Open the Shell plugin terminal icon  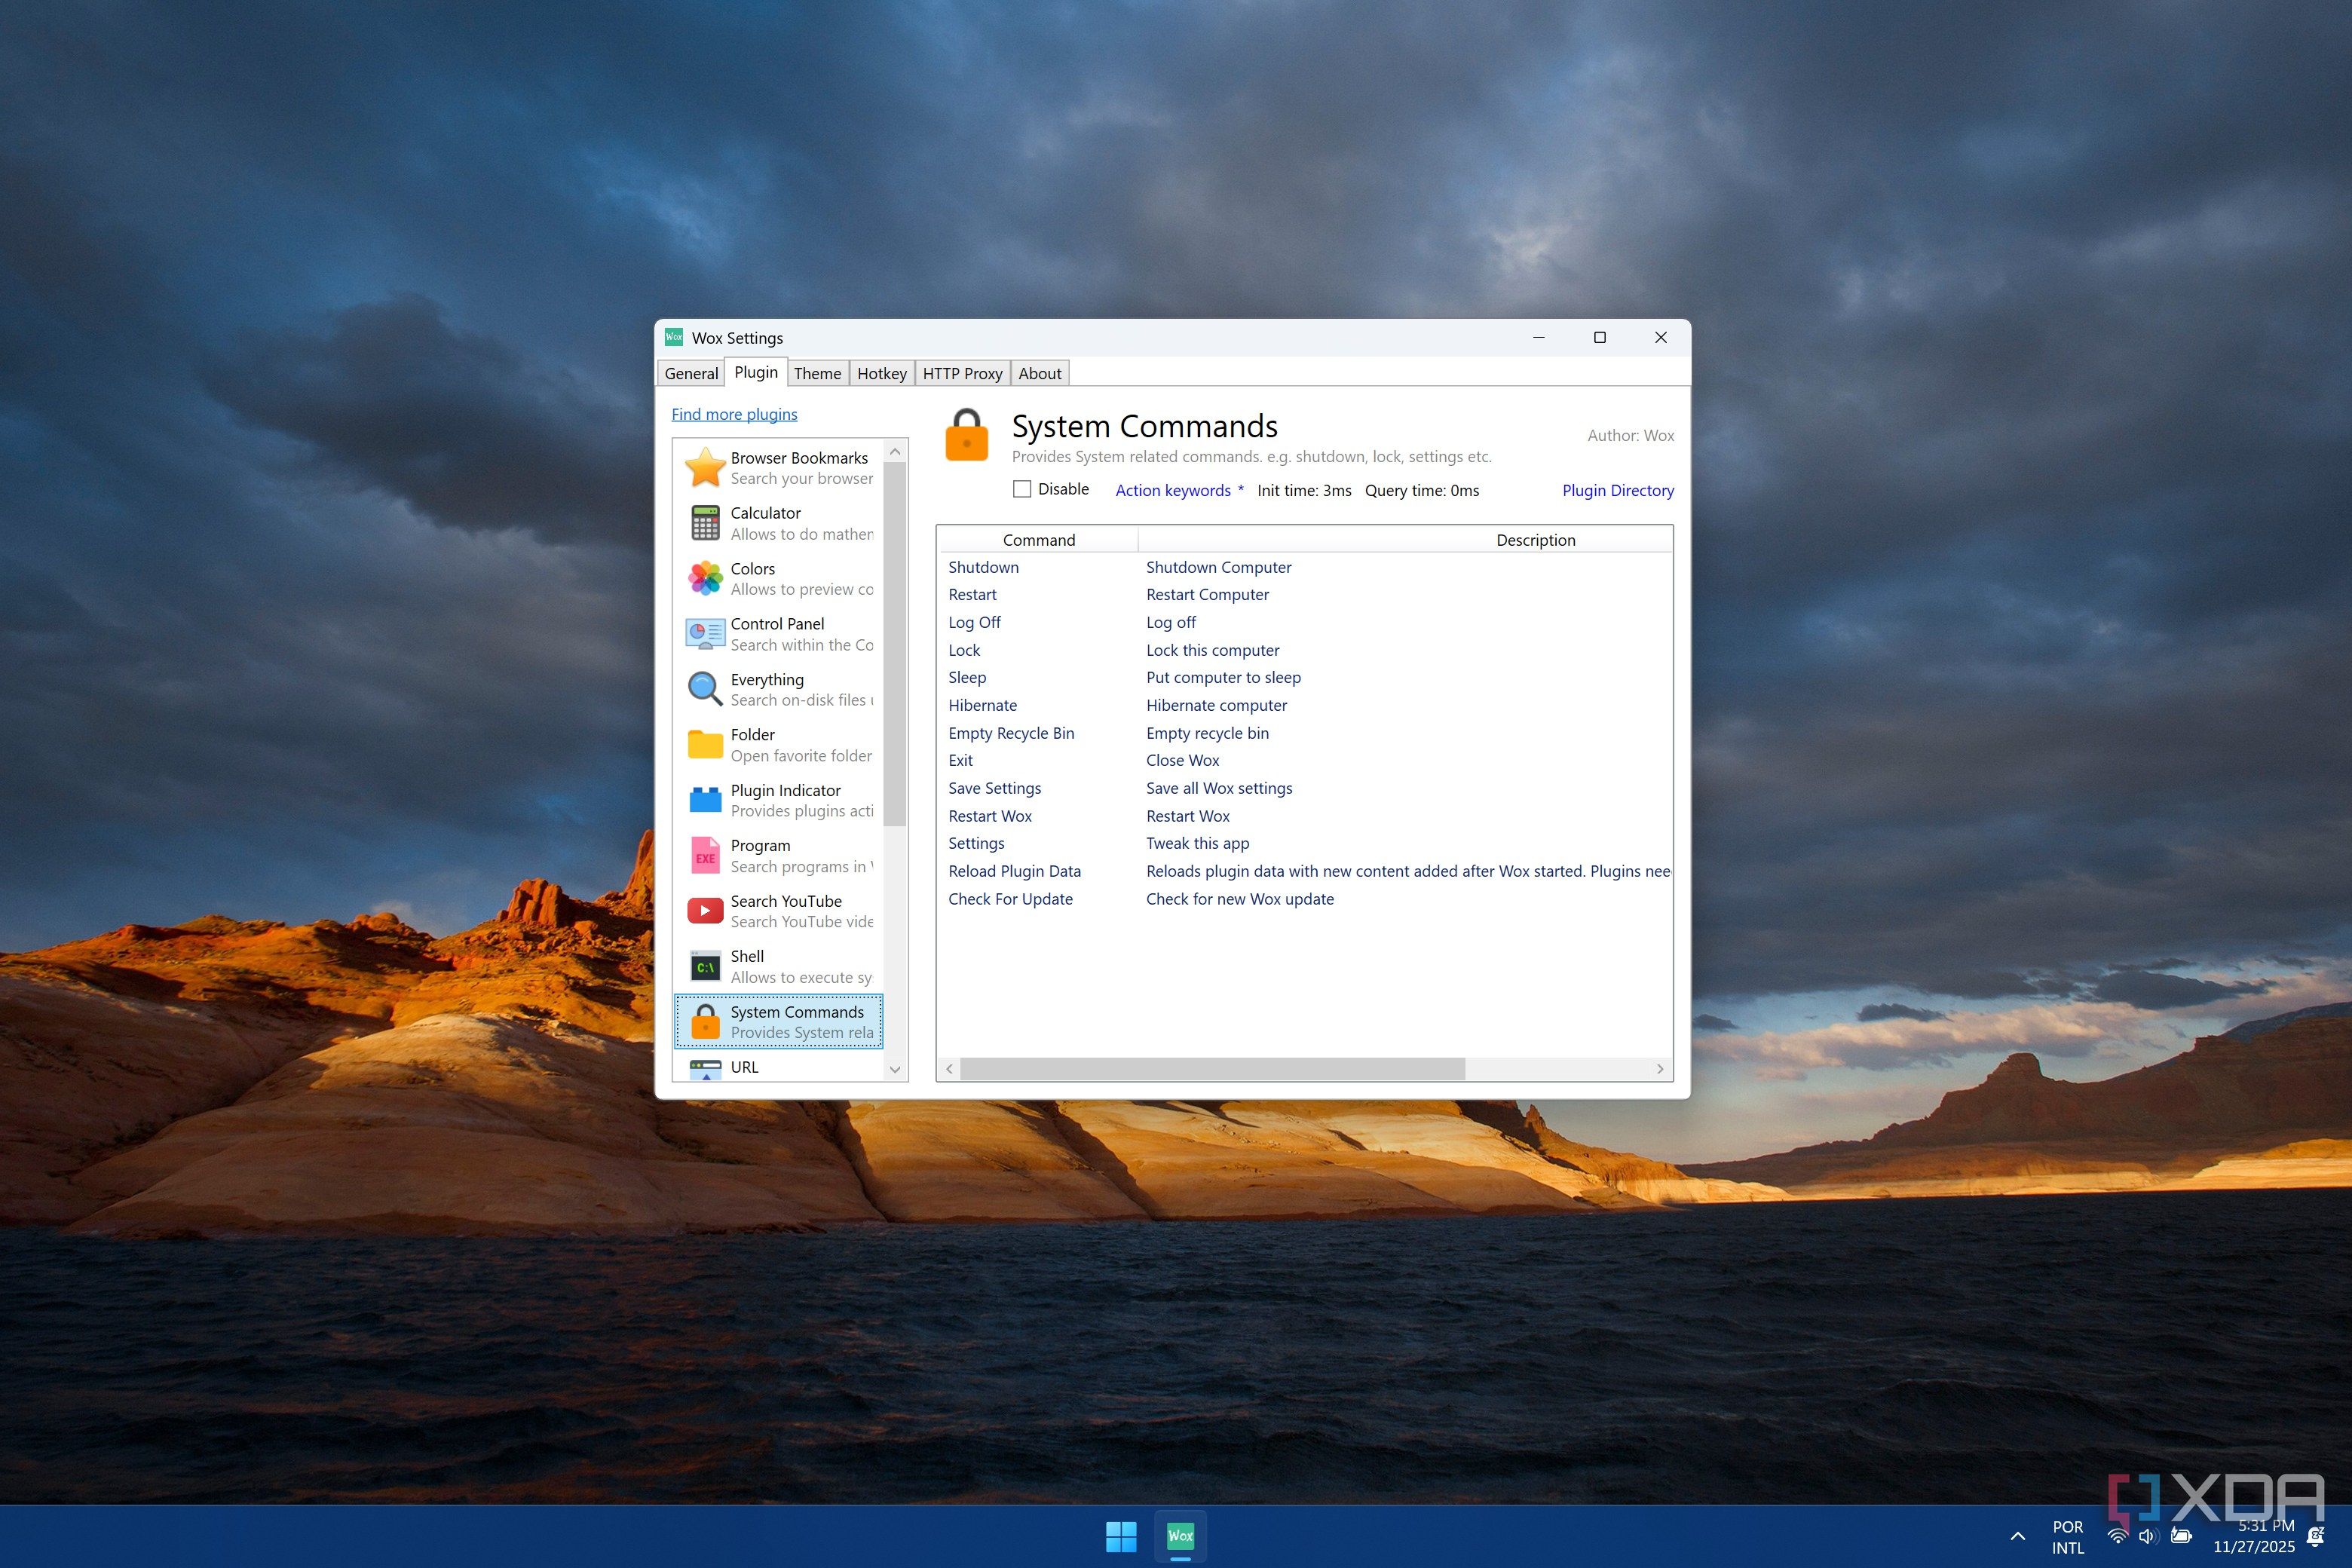coord(705,967)
